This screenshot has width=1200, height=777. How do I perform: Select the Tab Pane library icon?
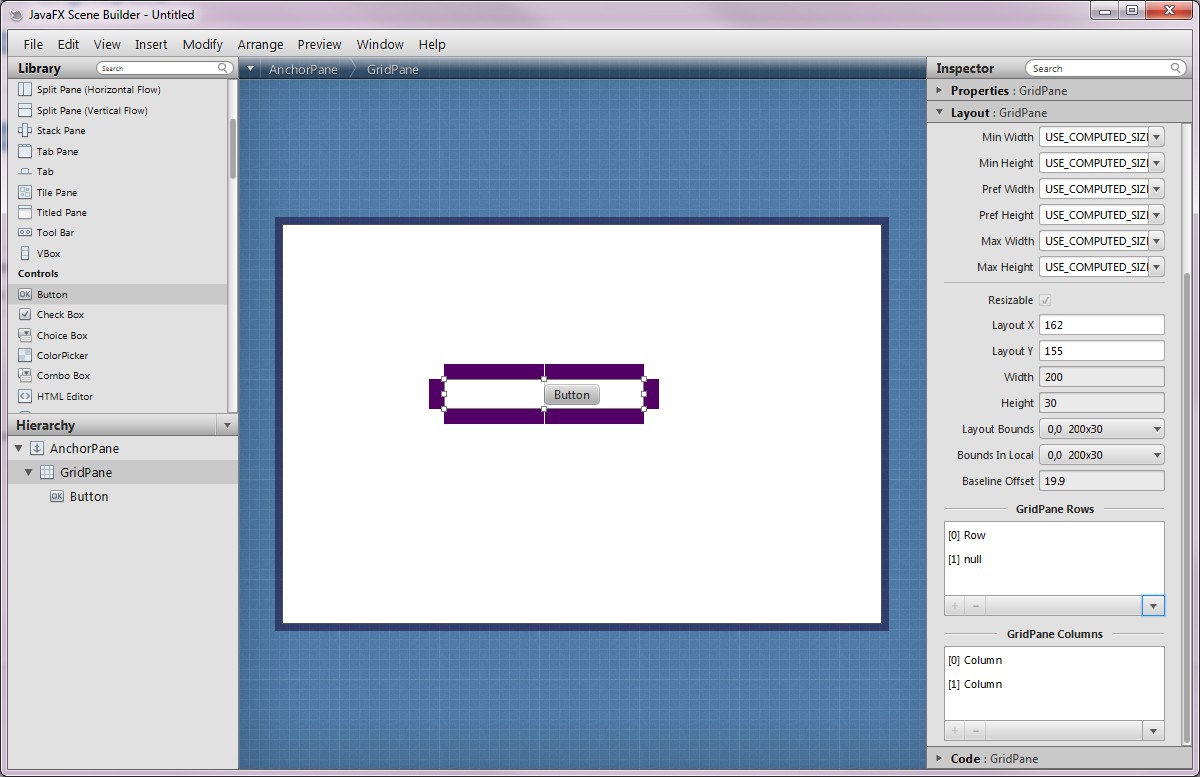click(x=25, y=152)
